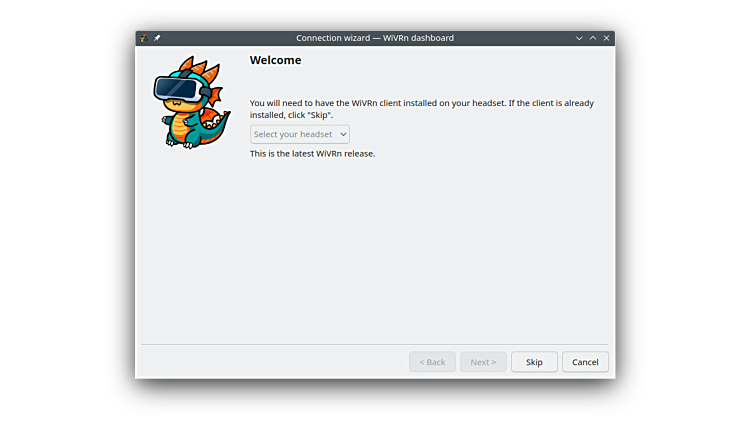Maximize the Connection wizard window
Viewport: 752px width, 423px height.
592,38
